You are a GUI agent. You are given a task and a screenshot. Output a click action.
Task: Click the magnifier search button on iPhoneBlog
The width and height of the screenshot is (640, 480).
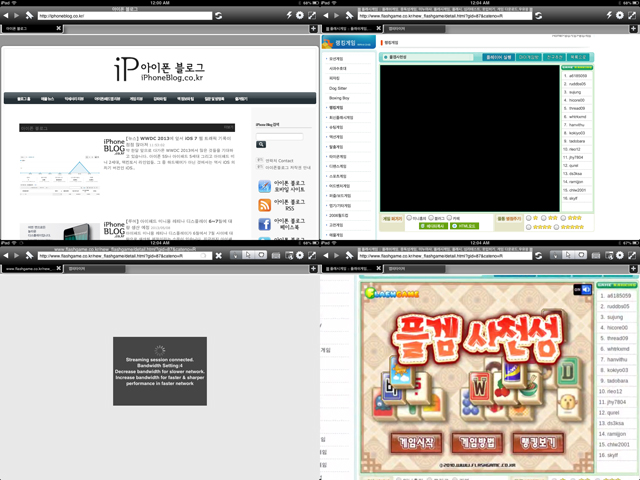tap(261, 144)
